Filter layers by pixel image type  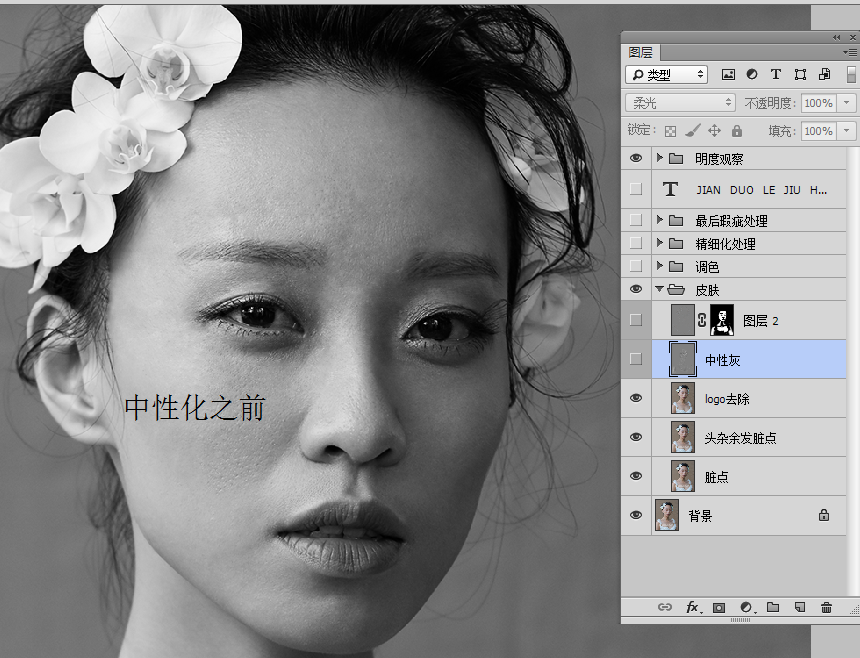(728, 75)
